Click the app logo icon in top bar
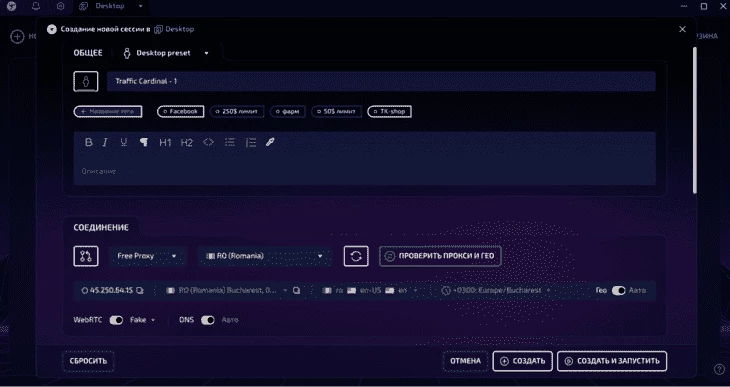730x387 pixels. (x=12, y=6)
